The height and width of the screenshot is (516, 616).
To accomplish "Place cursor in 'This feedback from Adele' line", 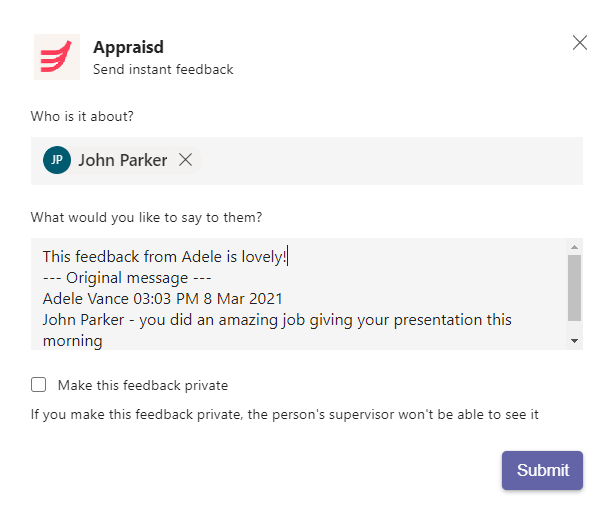I will click(165, 257).
